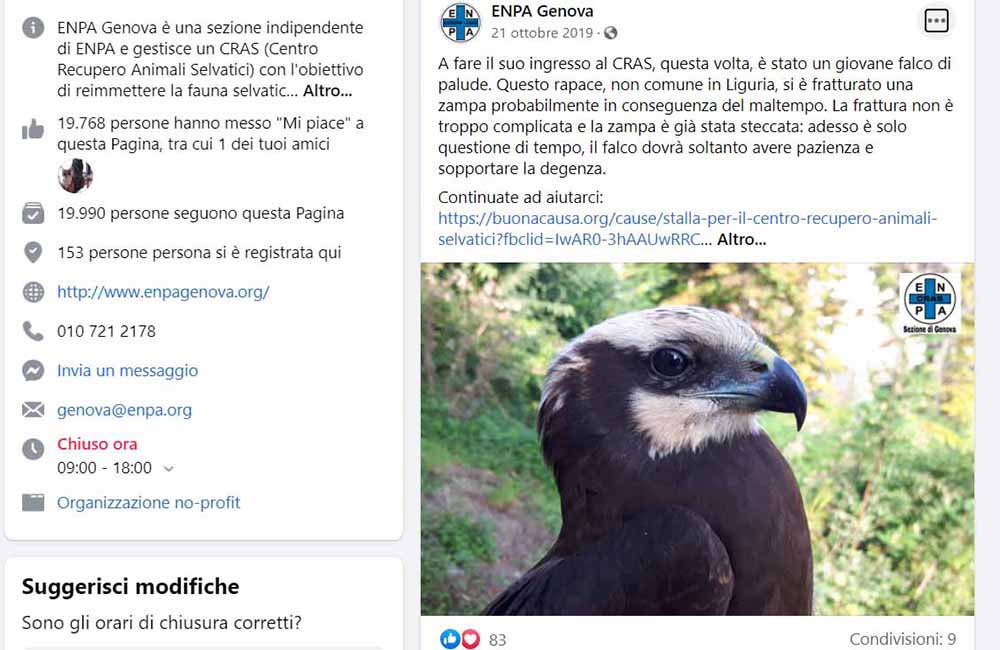
Task: Expand the post text with Altro after link
Action: pos(741,240)
